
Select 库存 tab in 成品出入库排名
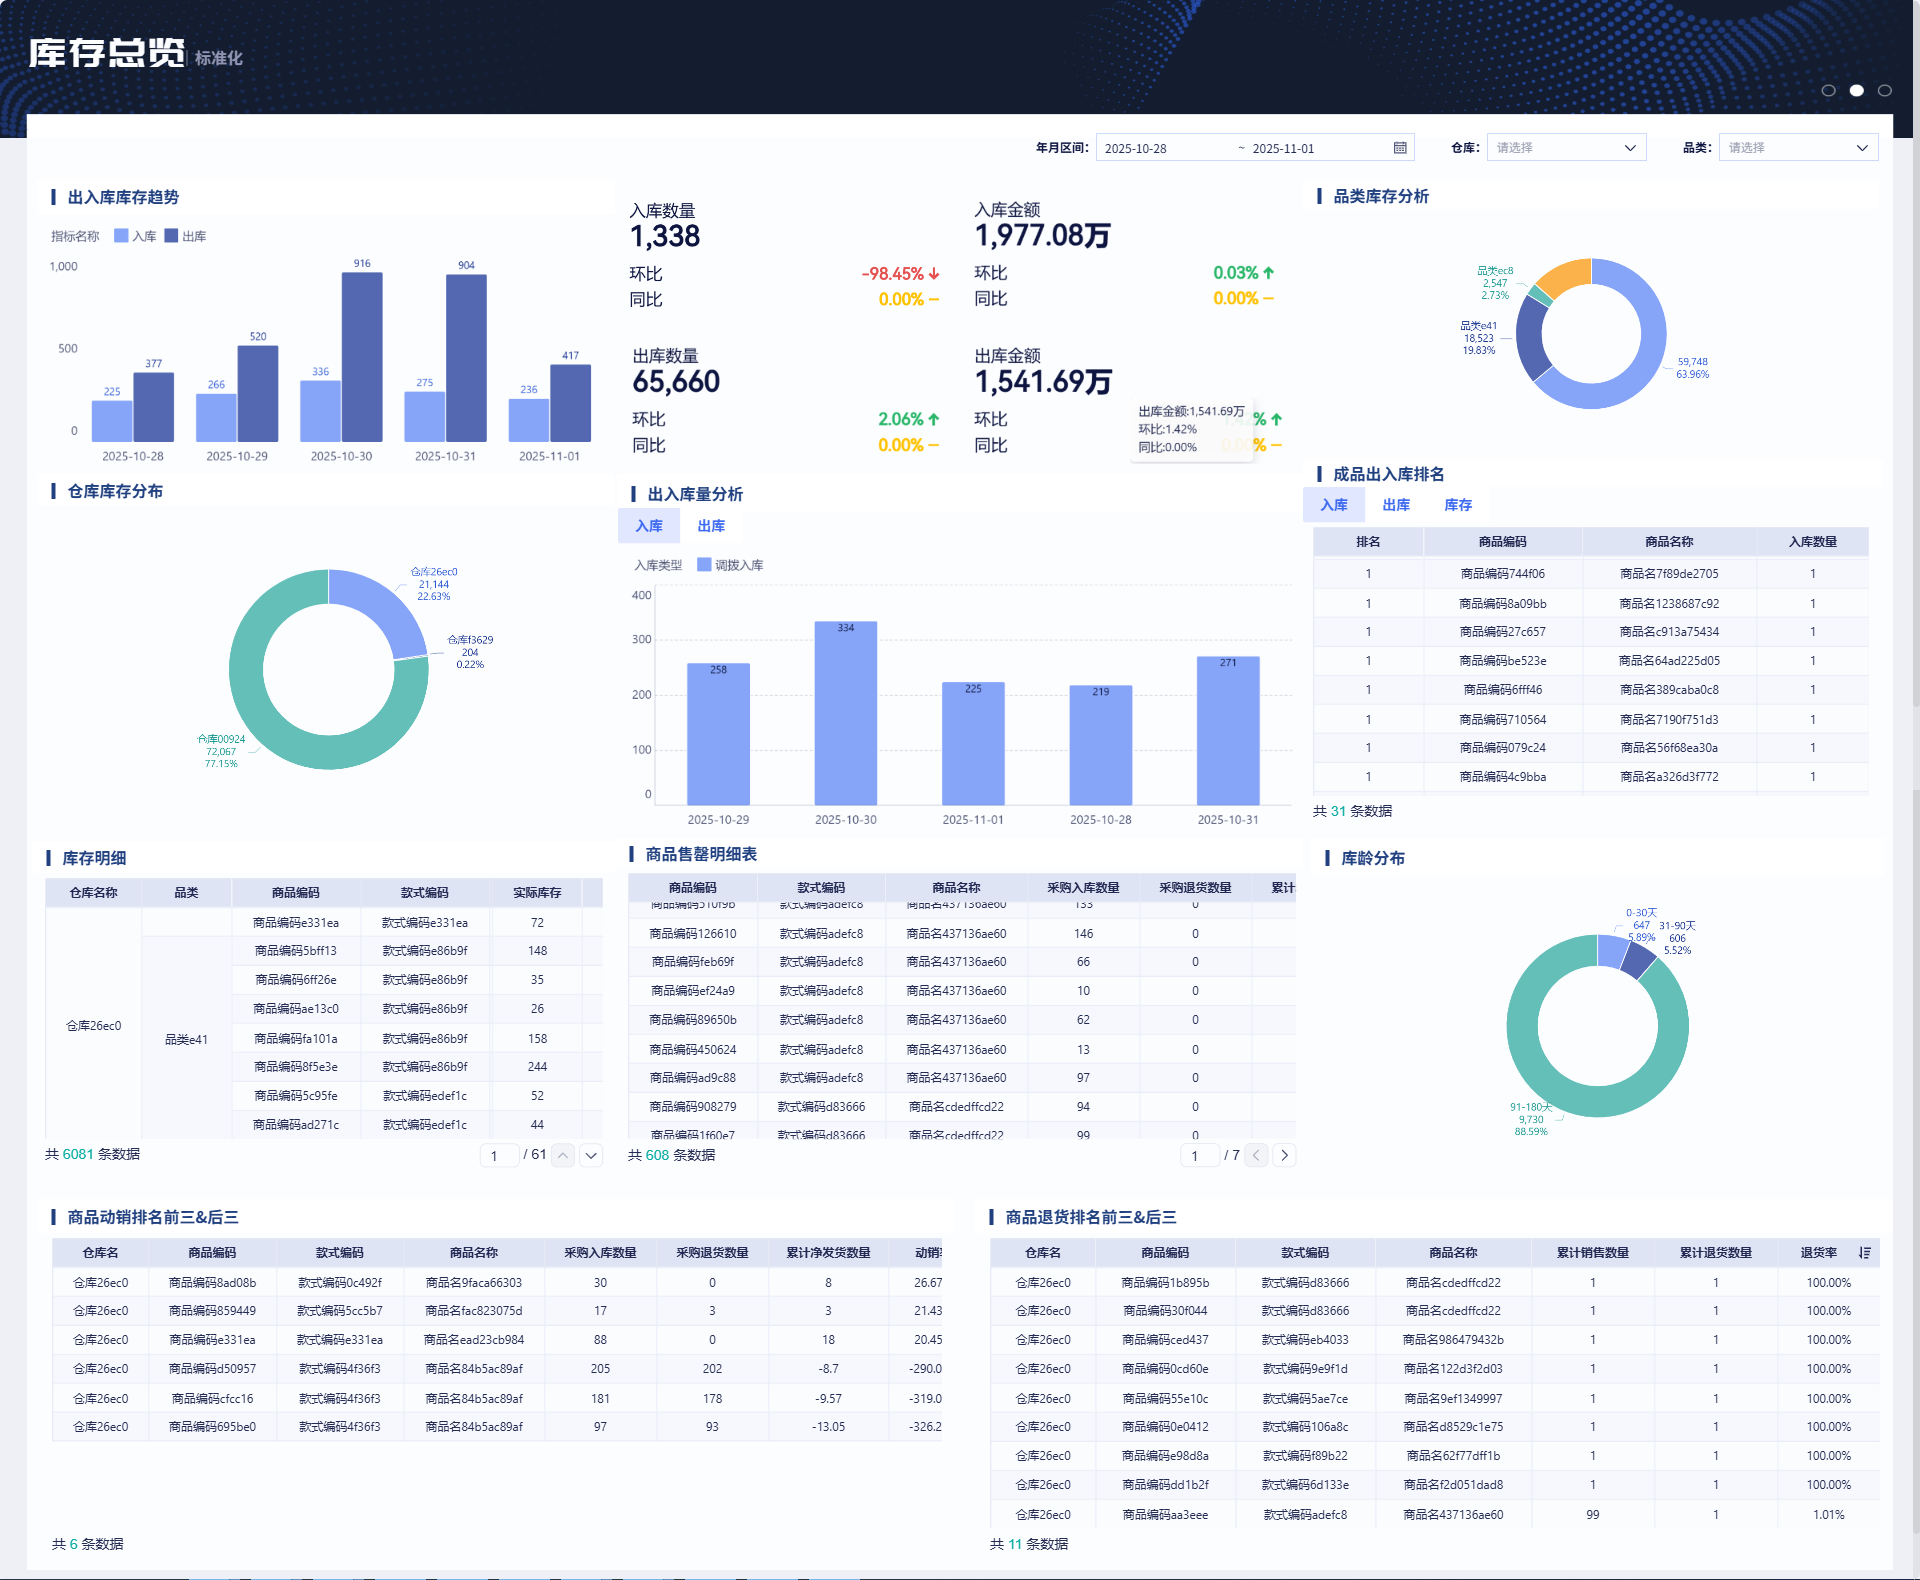[1458, 505]
